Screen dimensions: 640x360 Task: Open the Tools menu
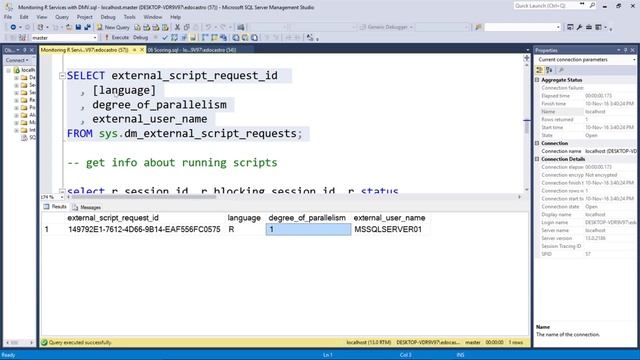pos(129,17)
